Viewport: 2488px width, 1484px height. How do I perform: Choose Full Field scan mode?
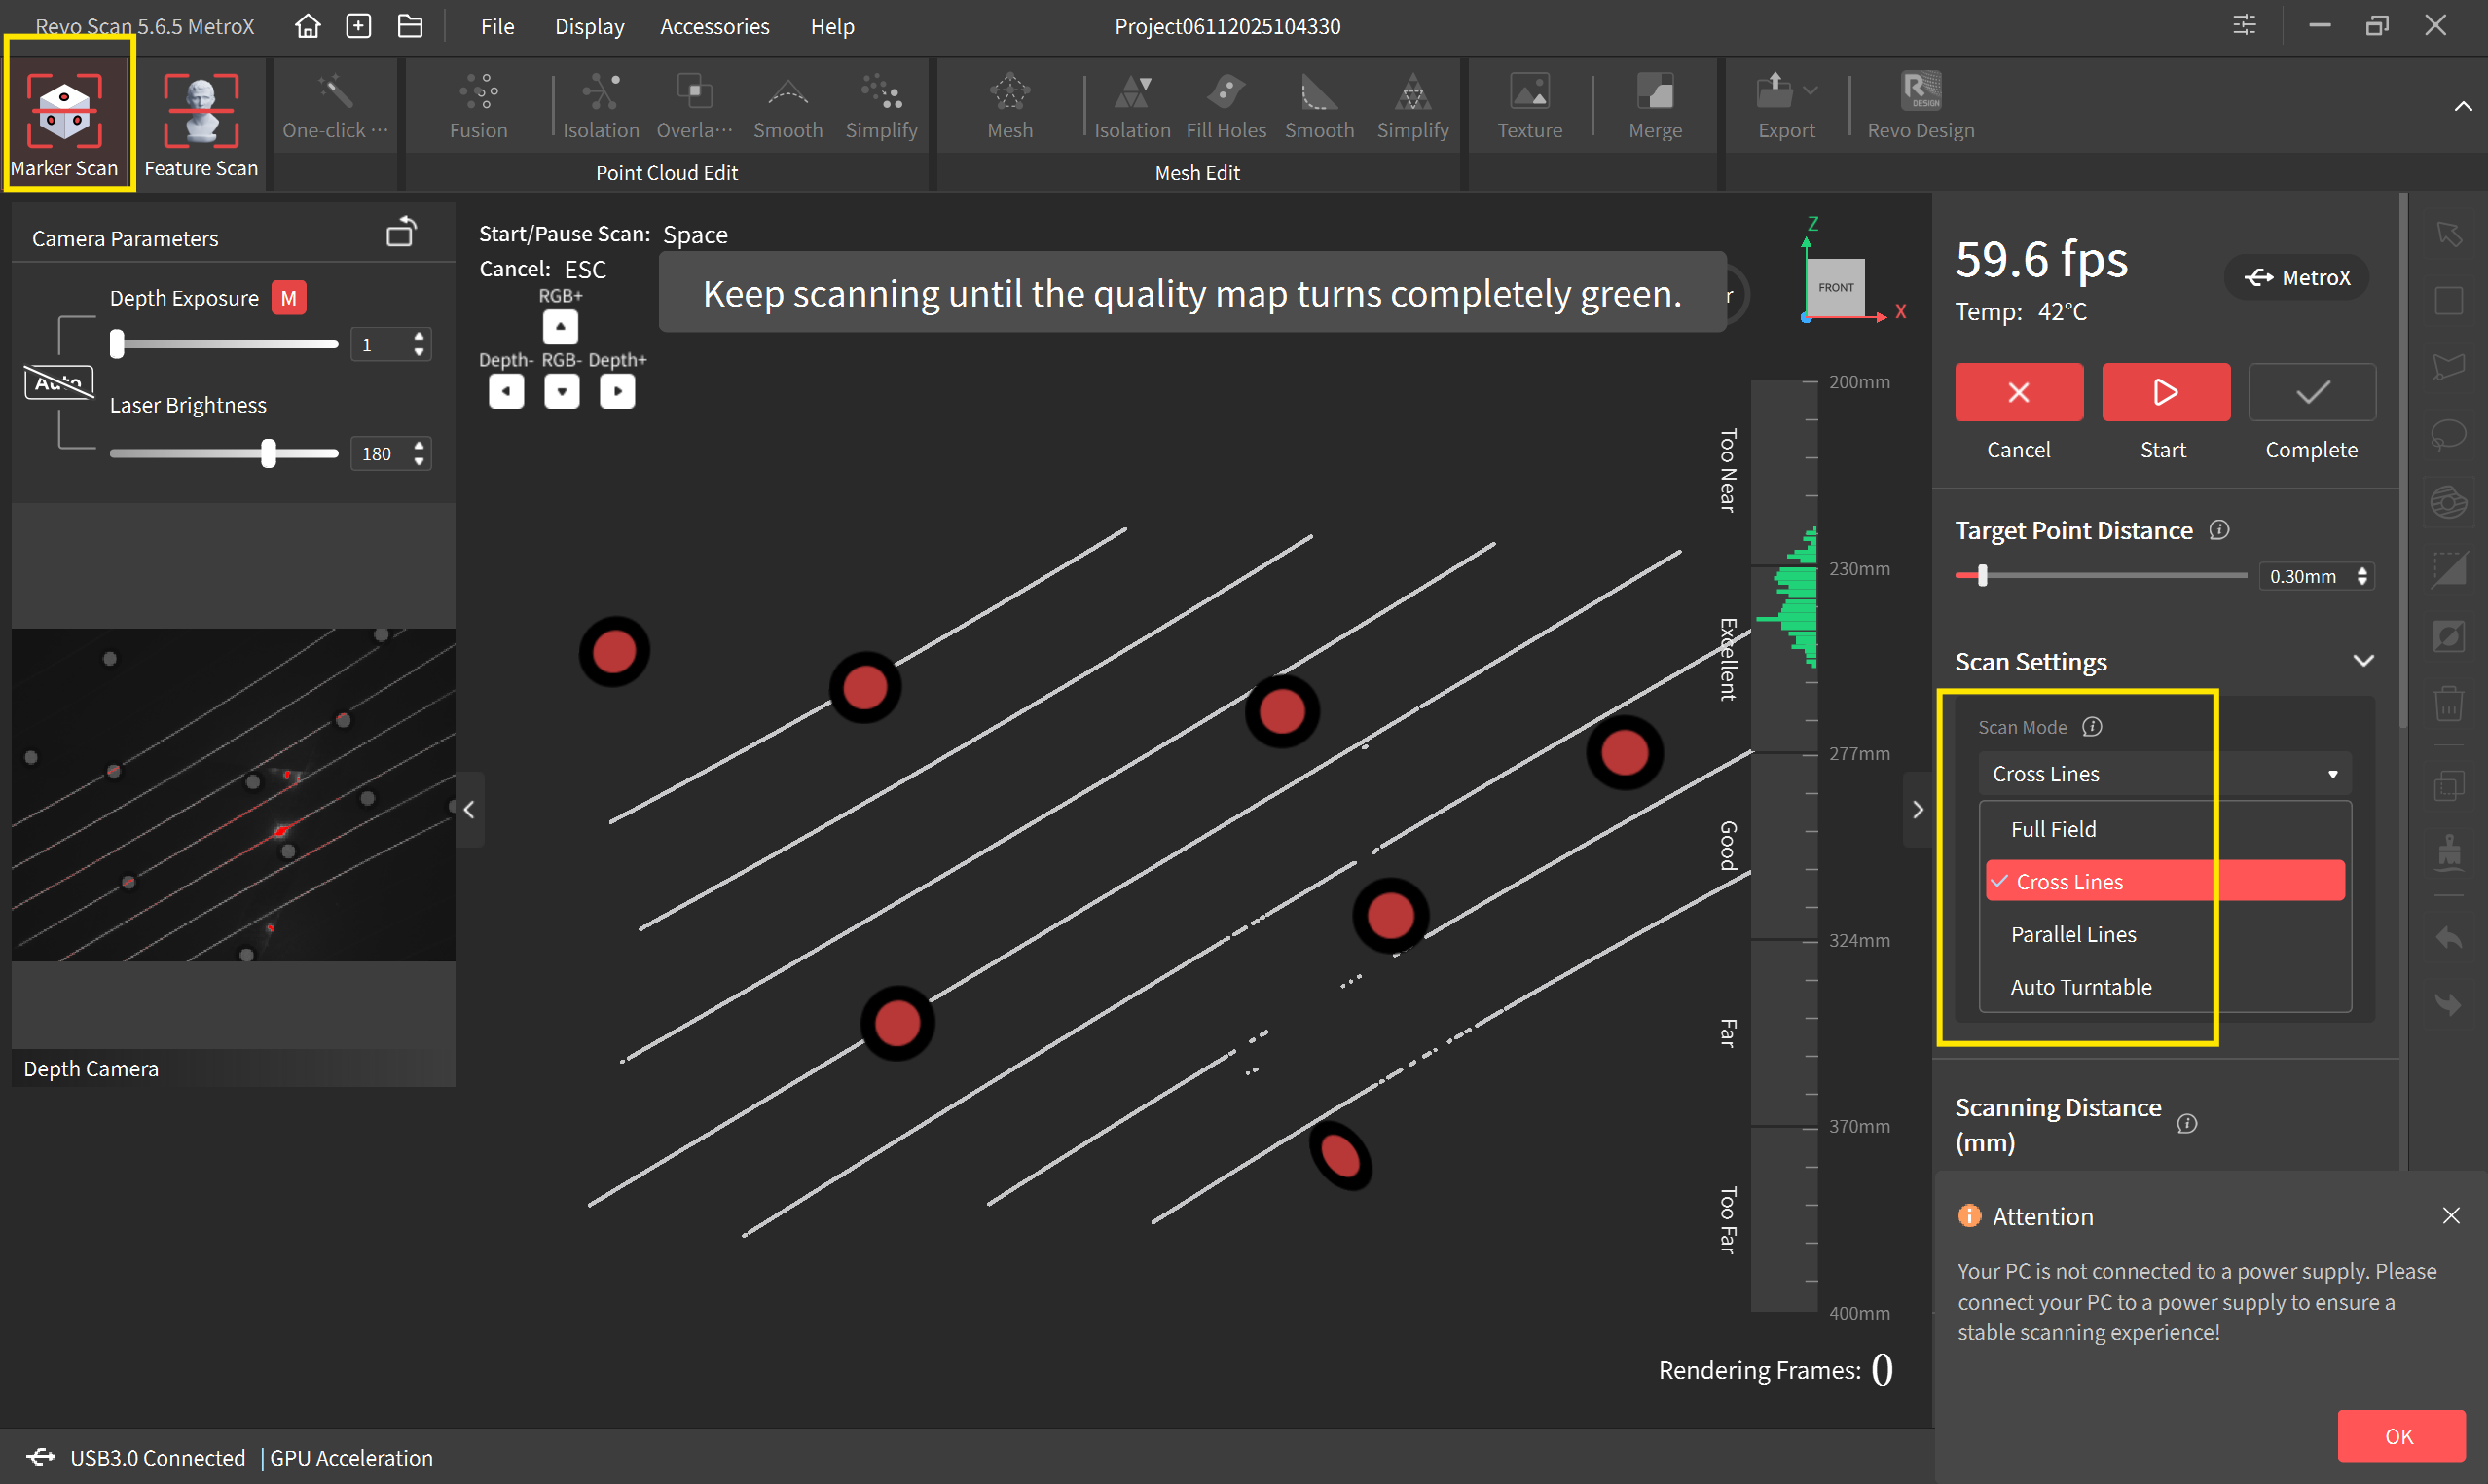click(2165, 829)
